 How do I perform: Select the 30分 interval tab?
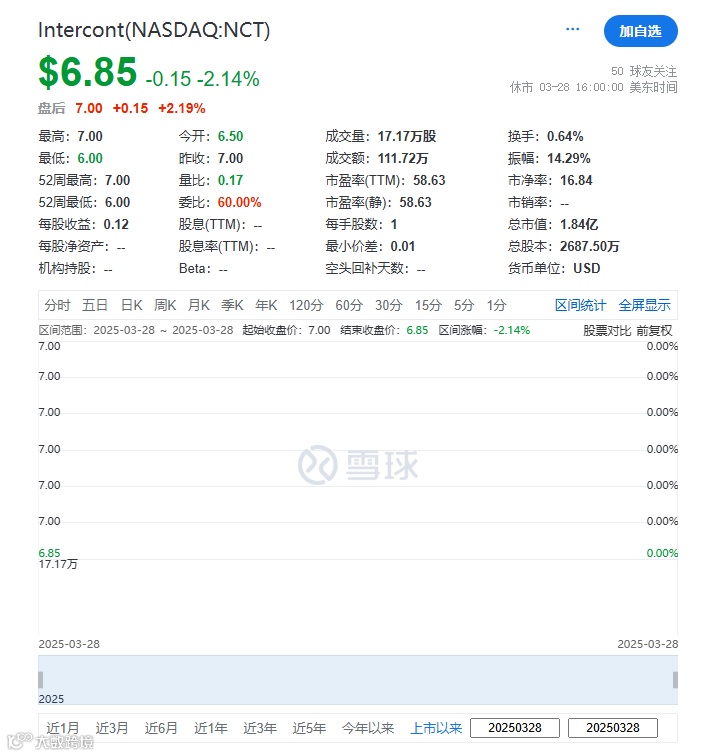pyautogui.click(x=389, y=305)
